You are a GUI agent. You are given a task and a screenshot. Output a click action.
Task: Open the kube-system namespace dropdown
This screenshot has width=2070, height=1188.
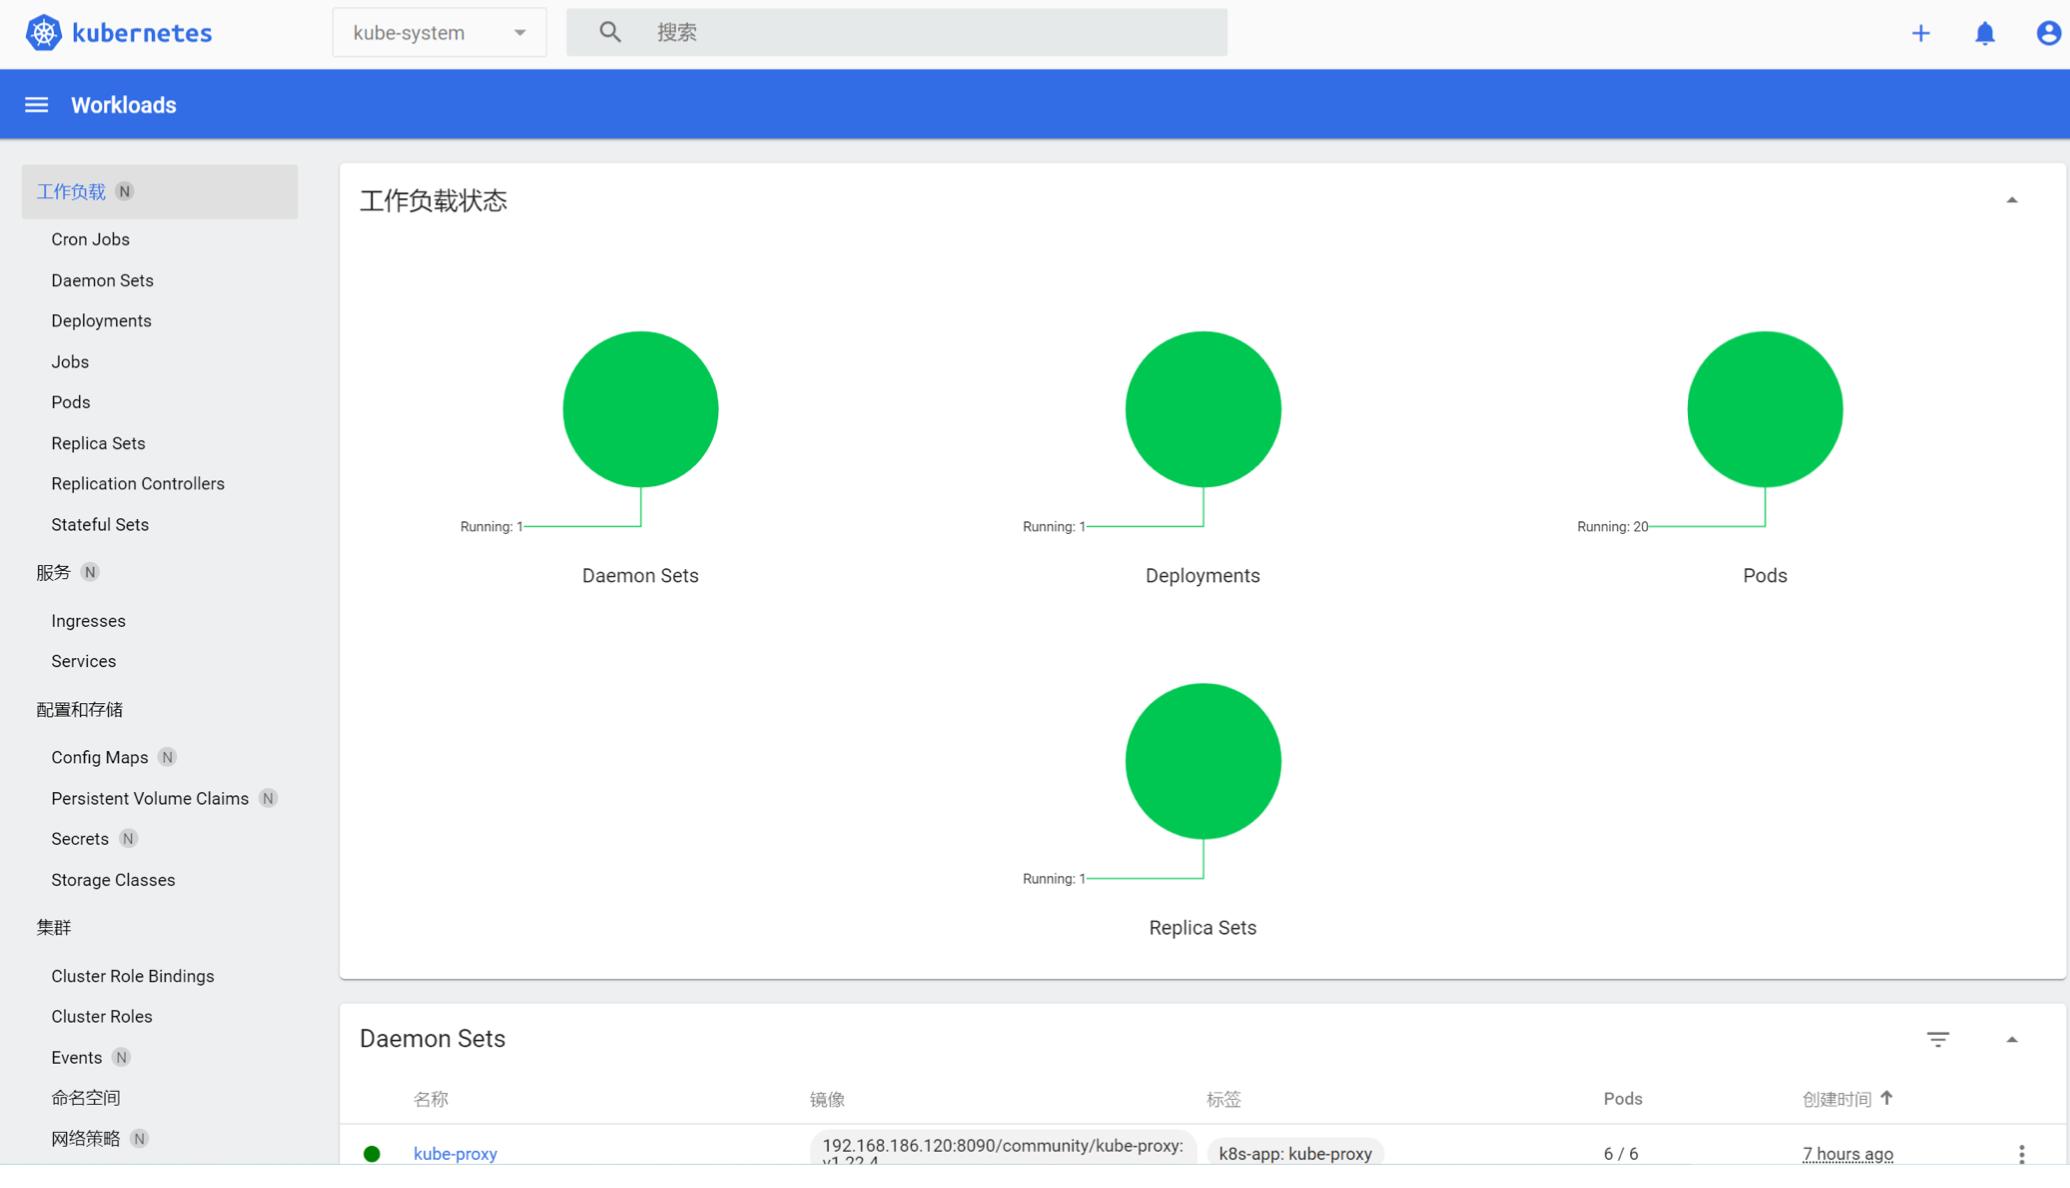click(x=439, y=33)
